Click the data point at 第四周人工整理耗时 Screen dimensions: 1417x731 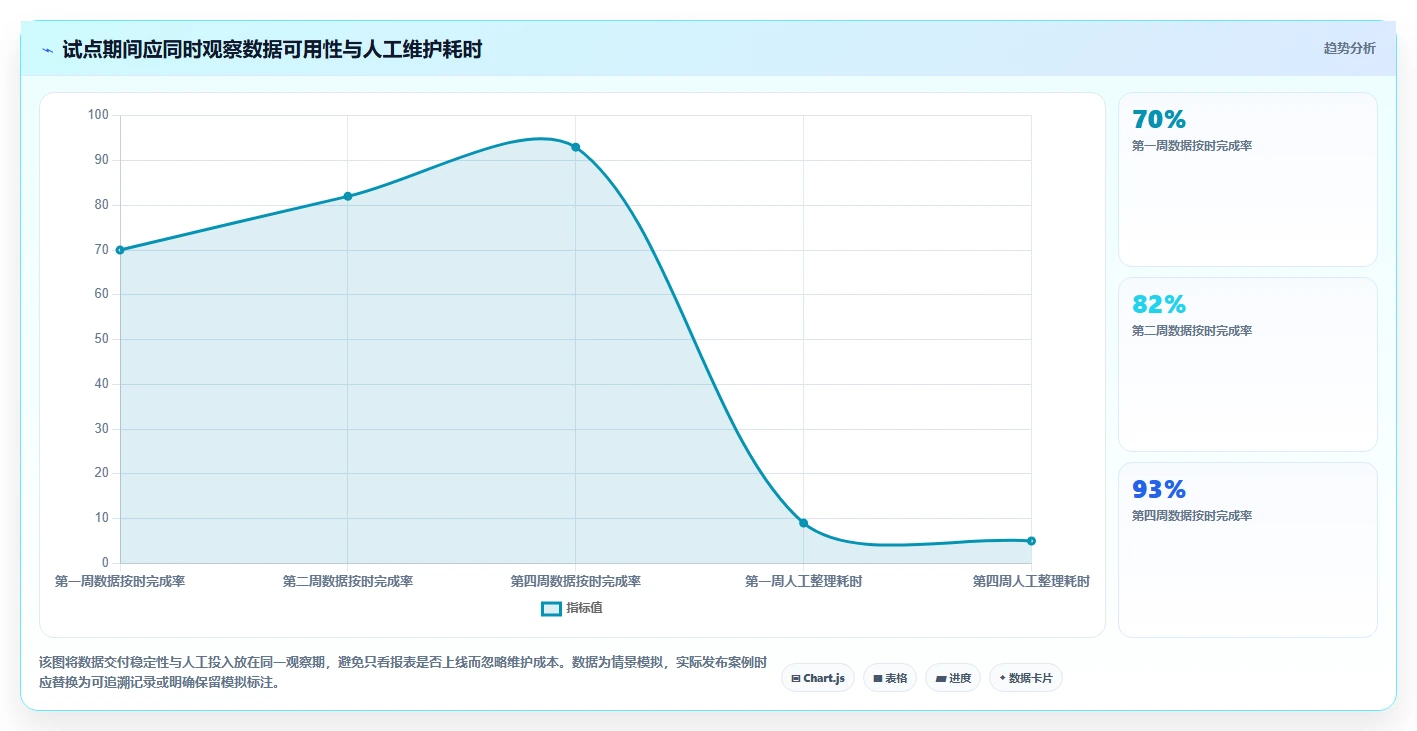pos(1031,541)
